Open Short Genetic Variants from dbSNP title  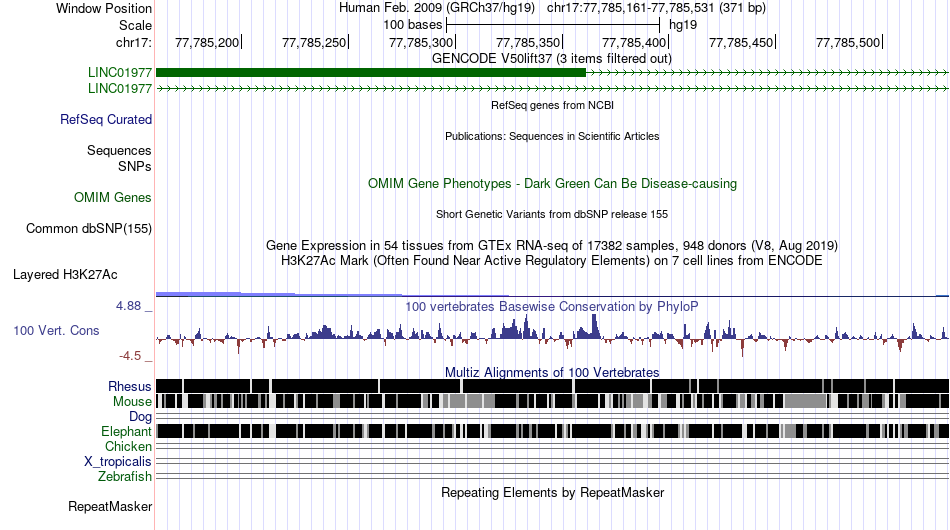click(552, 214)
